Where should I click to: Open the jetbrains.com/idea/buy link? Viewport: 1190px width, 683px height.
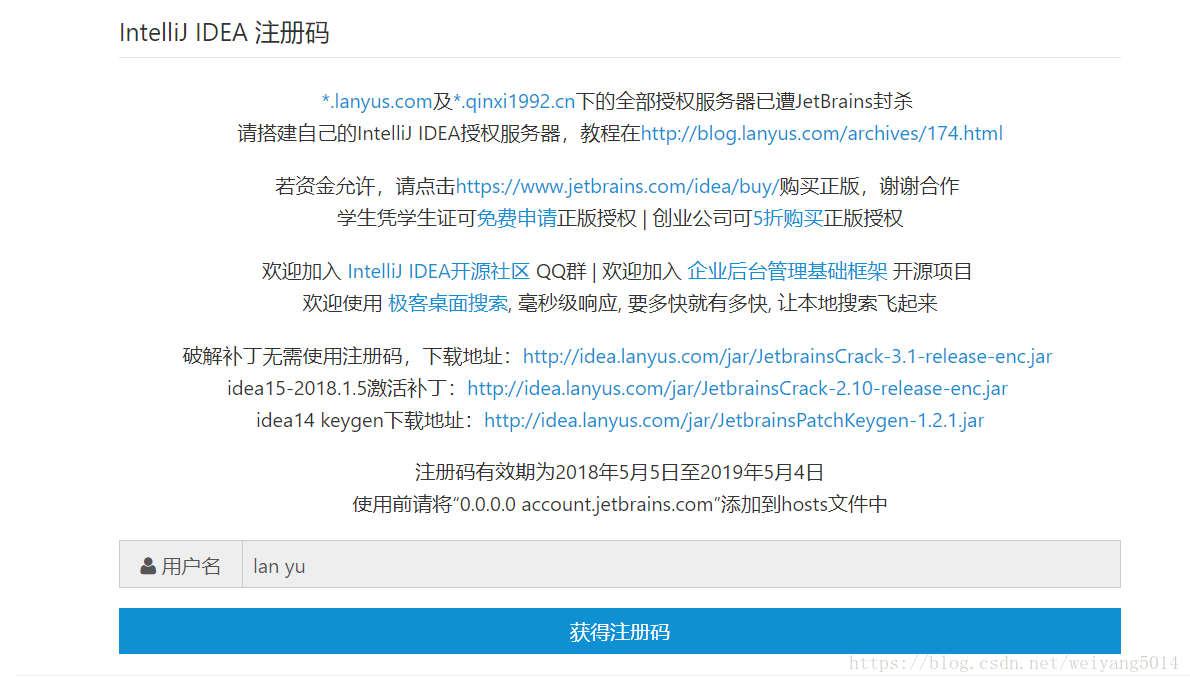click(617, 187)
